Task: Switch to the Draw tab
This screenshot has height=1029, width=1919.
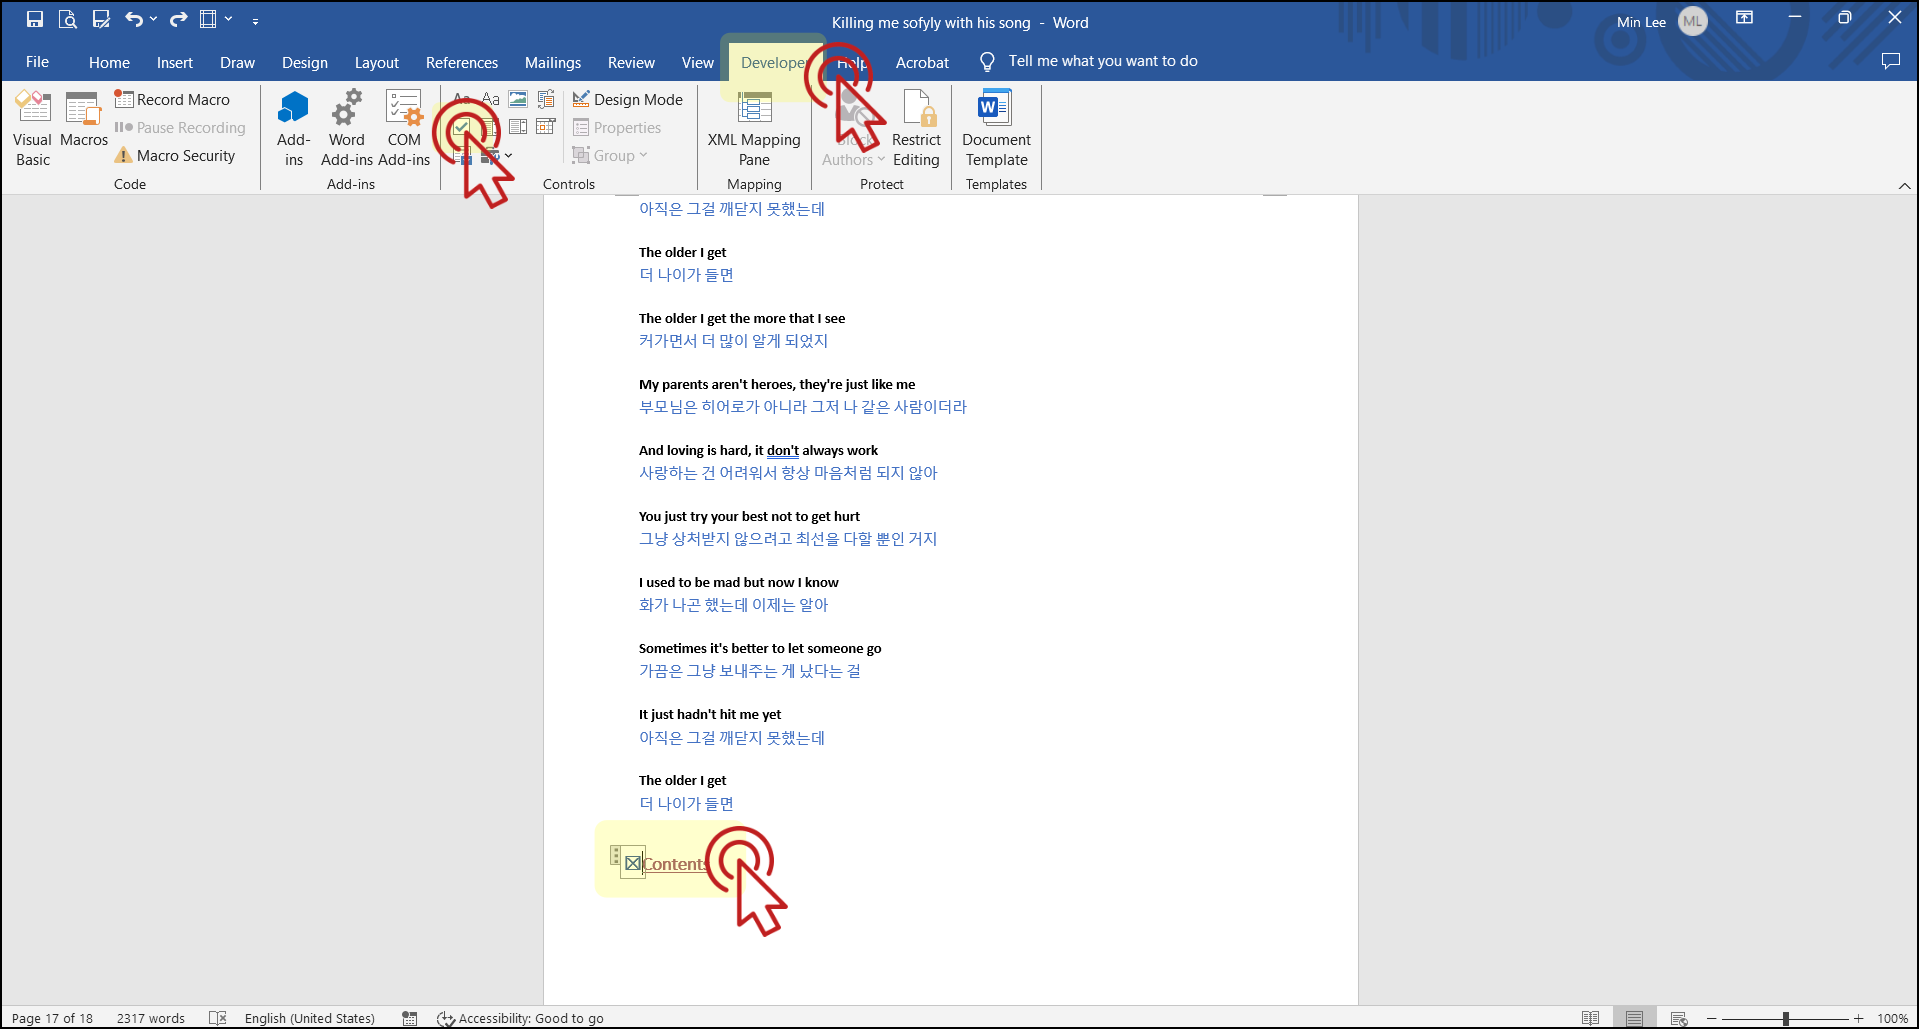Action: 237,62
